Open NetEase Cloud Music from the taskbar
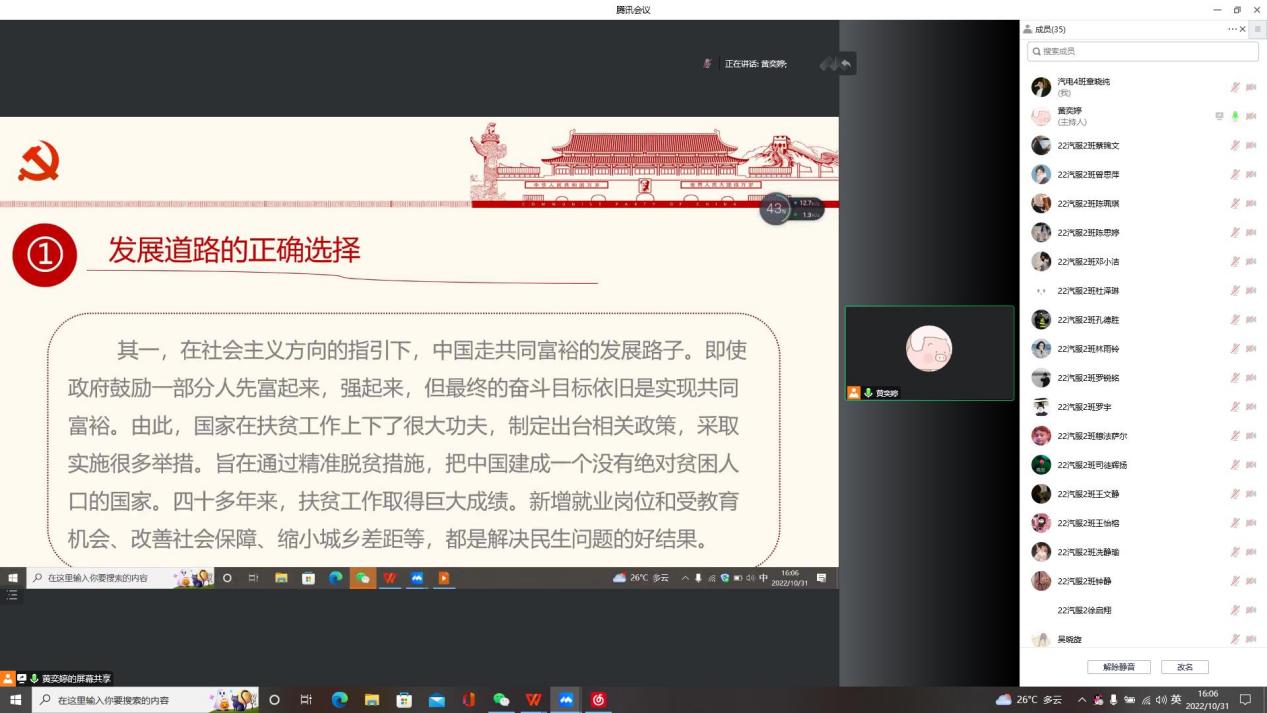The image size is (1267, 713). pos(599,700)
